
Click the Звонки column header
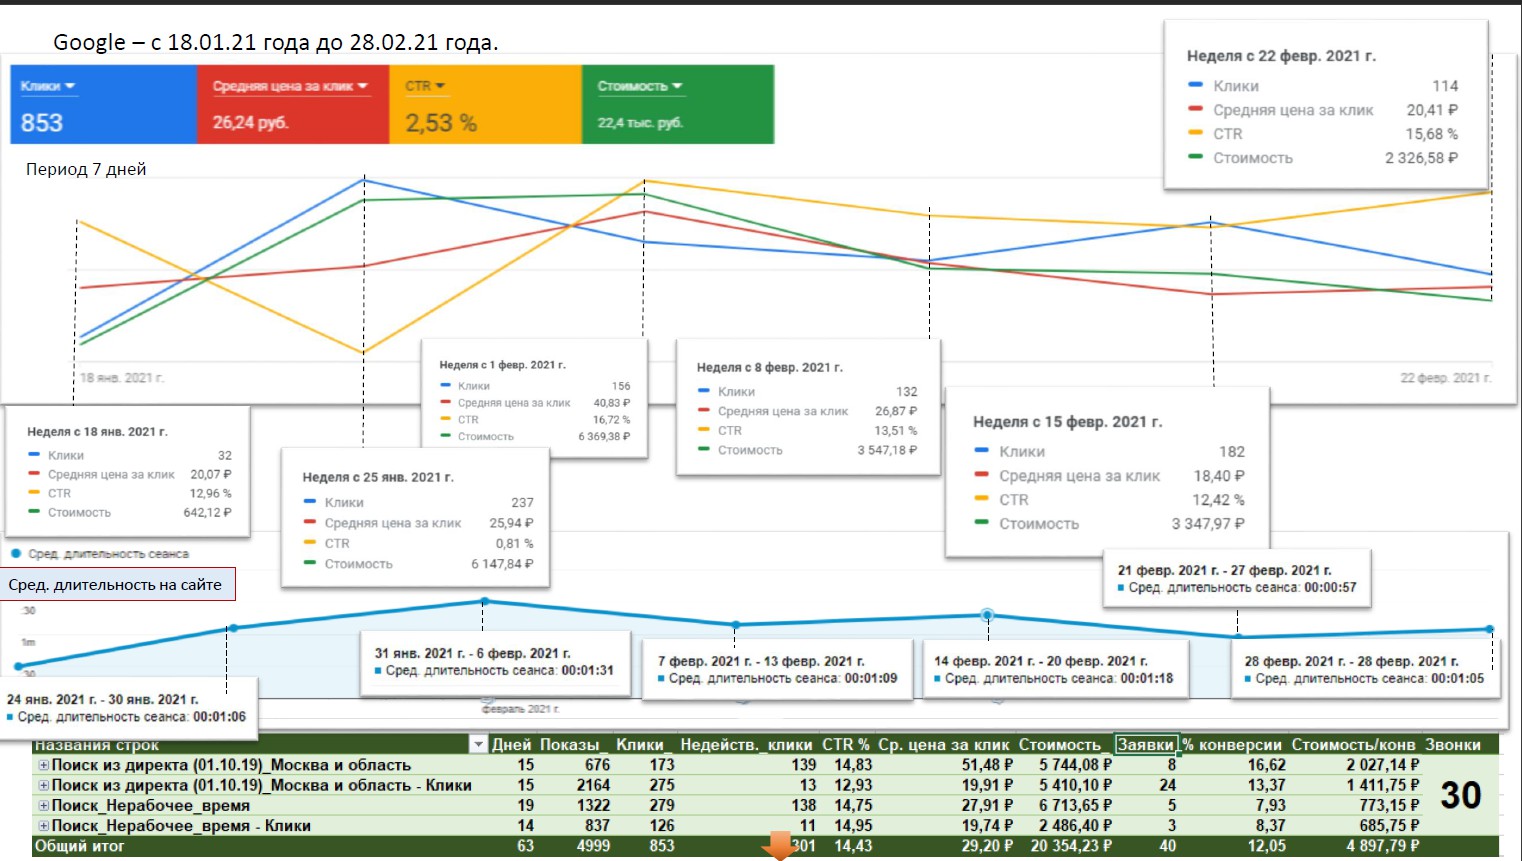pos(1452,744)
